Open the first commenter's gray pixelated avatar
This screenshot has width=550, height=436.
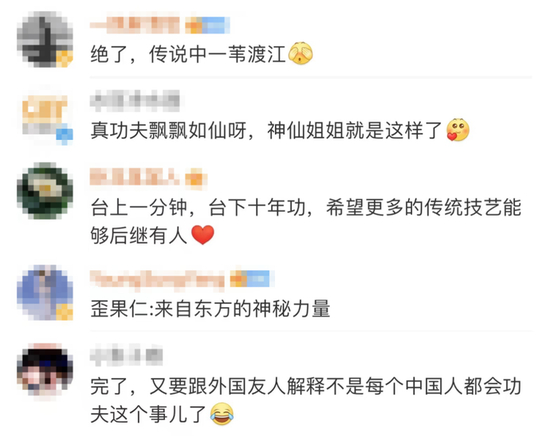pyautogui.click(x=45, y=39)
